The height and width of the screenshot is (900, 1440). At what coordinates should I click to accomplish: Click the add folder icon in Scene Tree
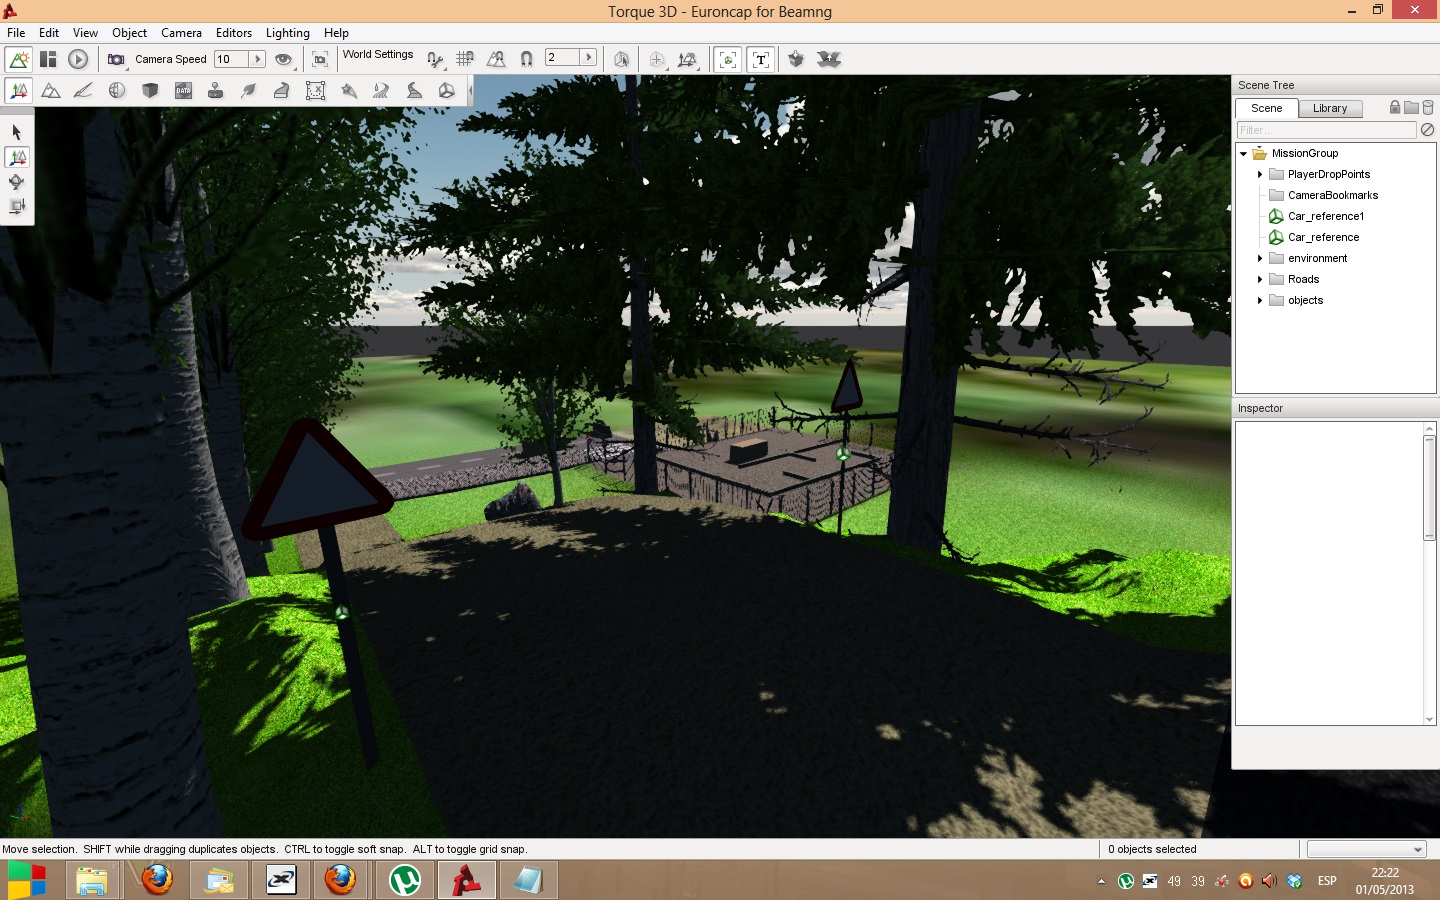[1411, 107]
